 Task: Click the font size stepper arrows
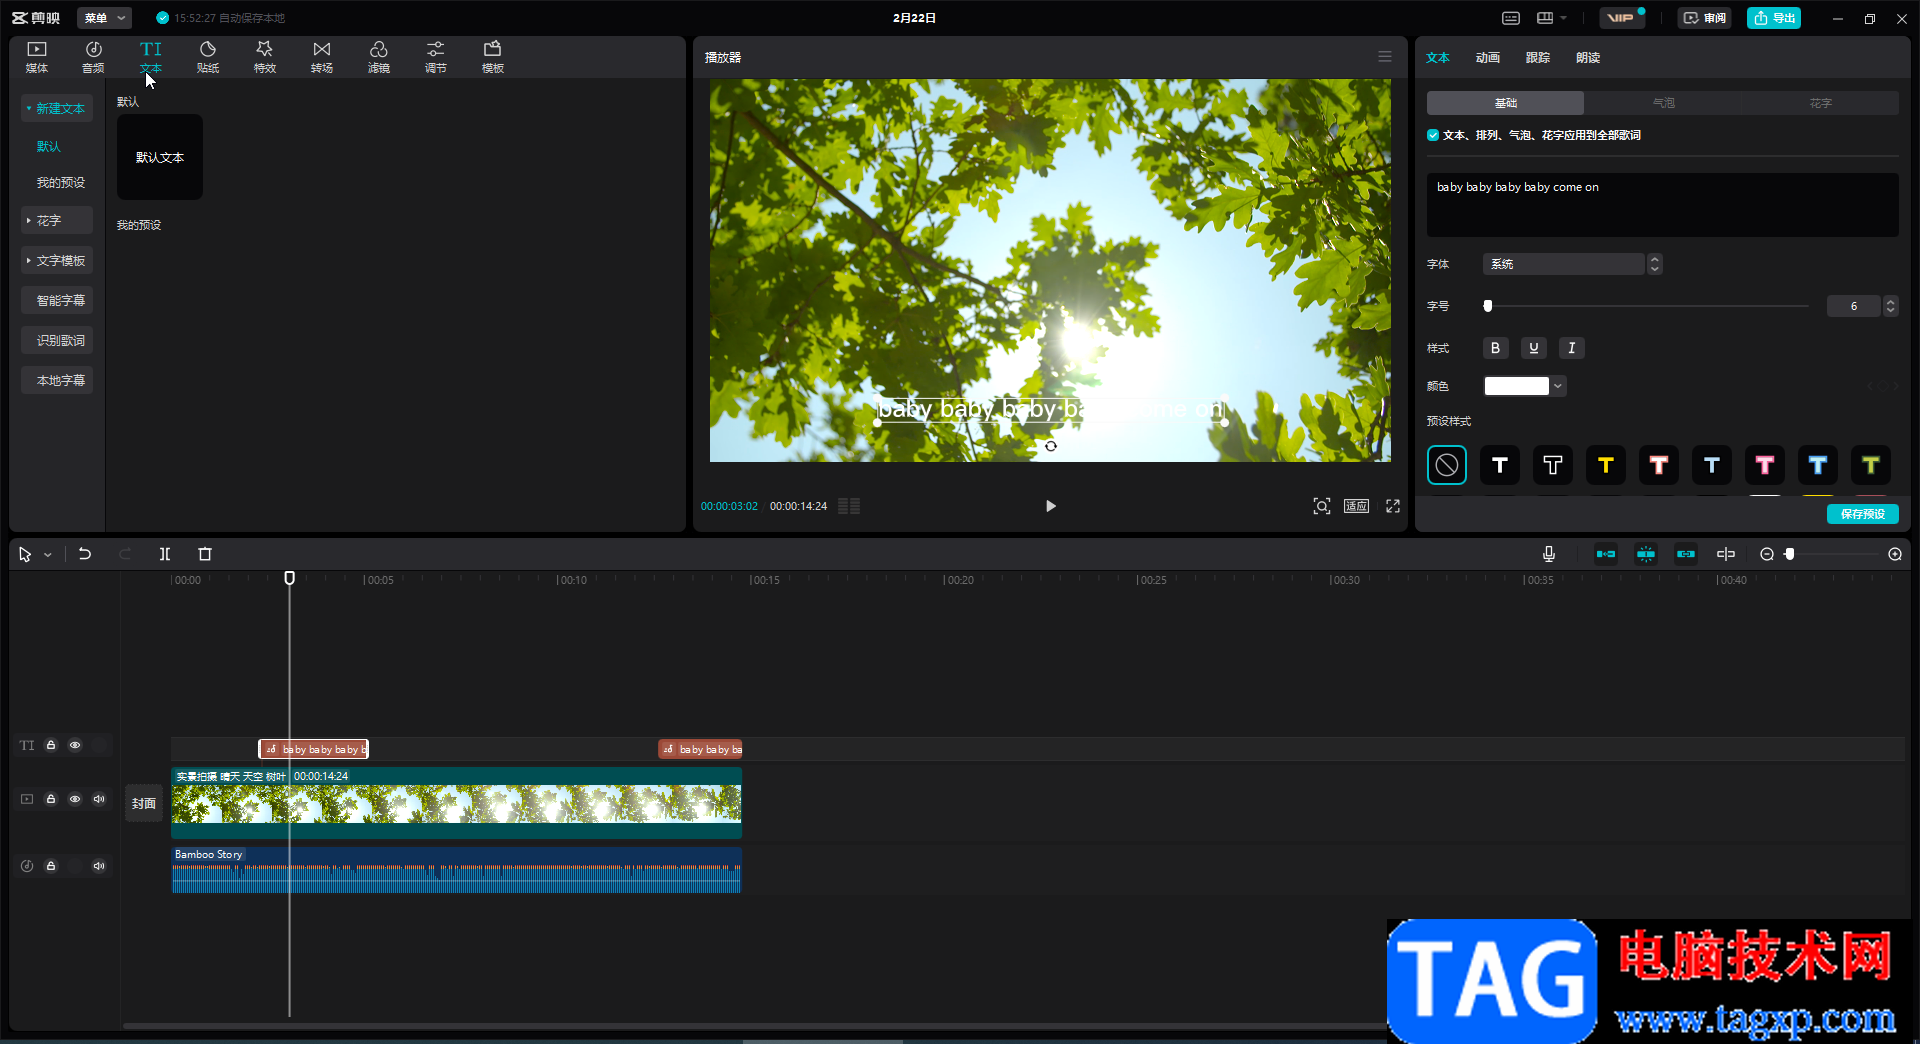tap(1891, 306)
